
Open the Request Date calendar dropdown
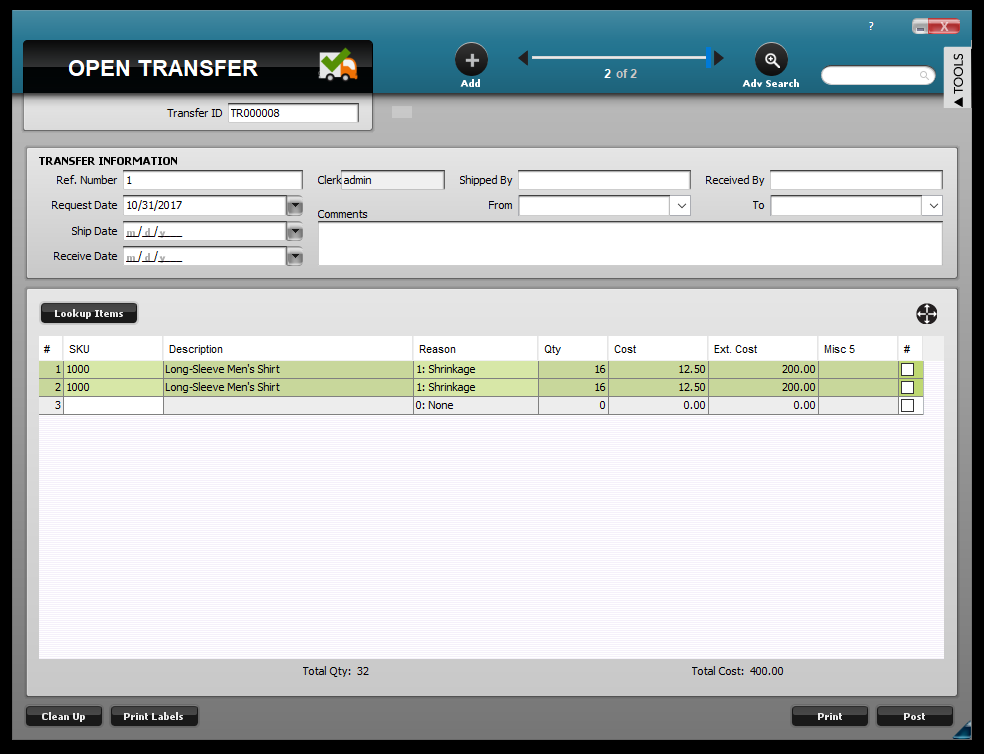click(x=294, y=205)
